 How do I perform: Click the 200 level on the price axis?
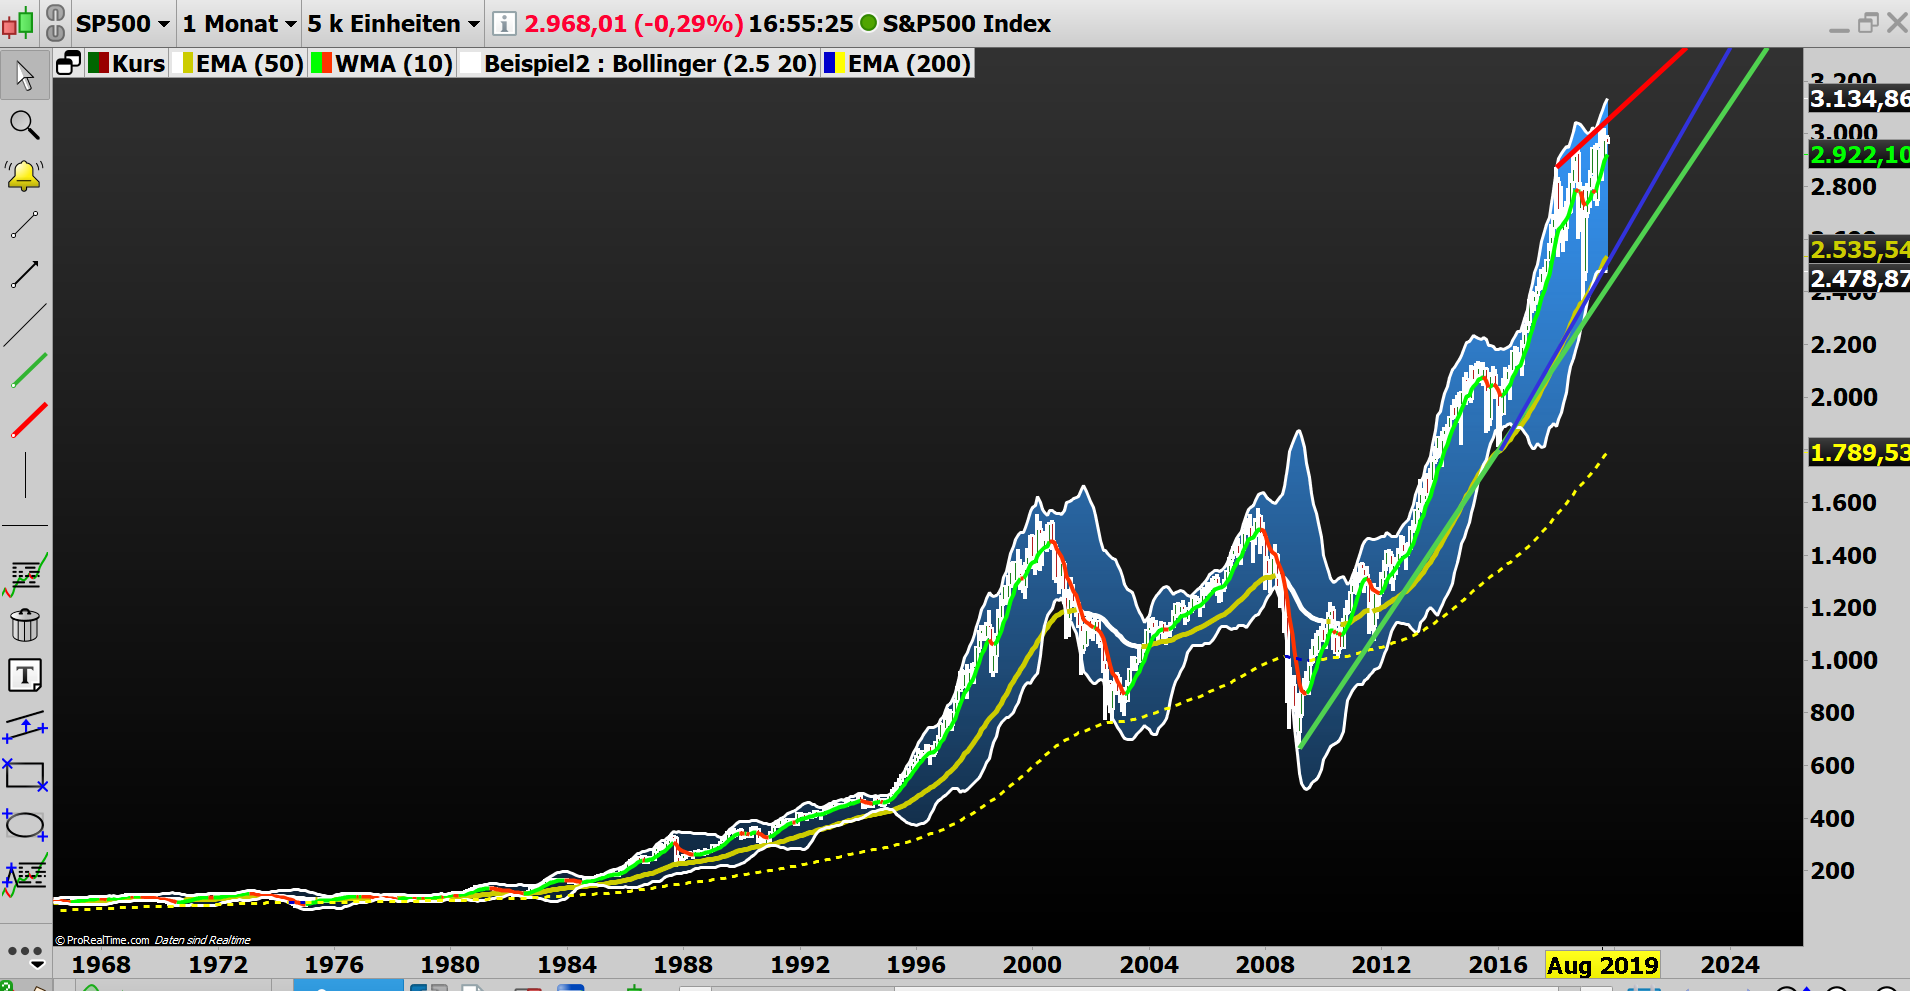click(x=1833, y=871)
